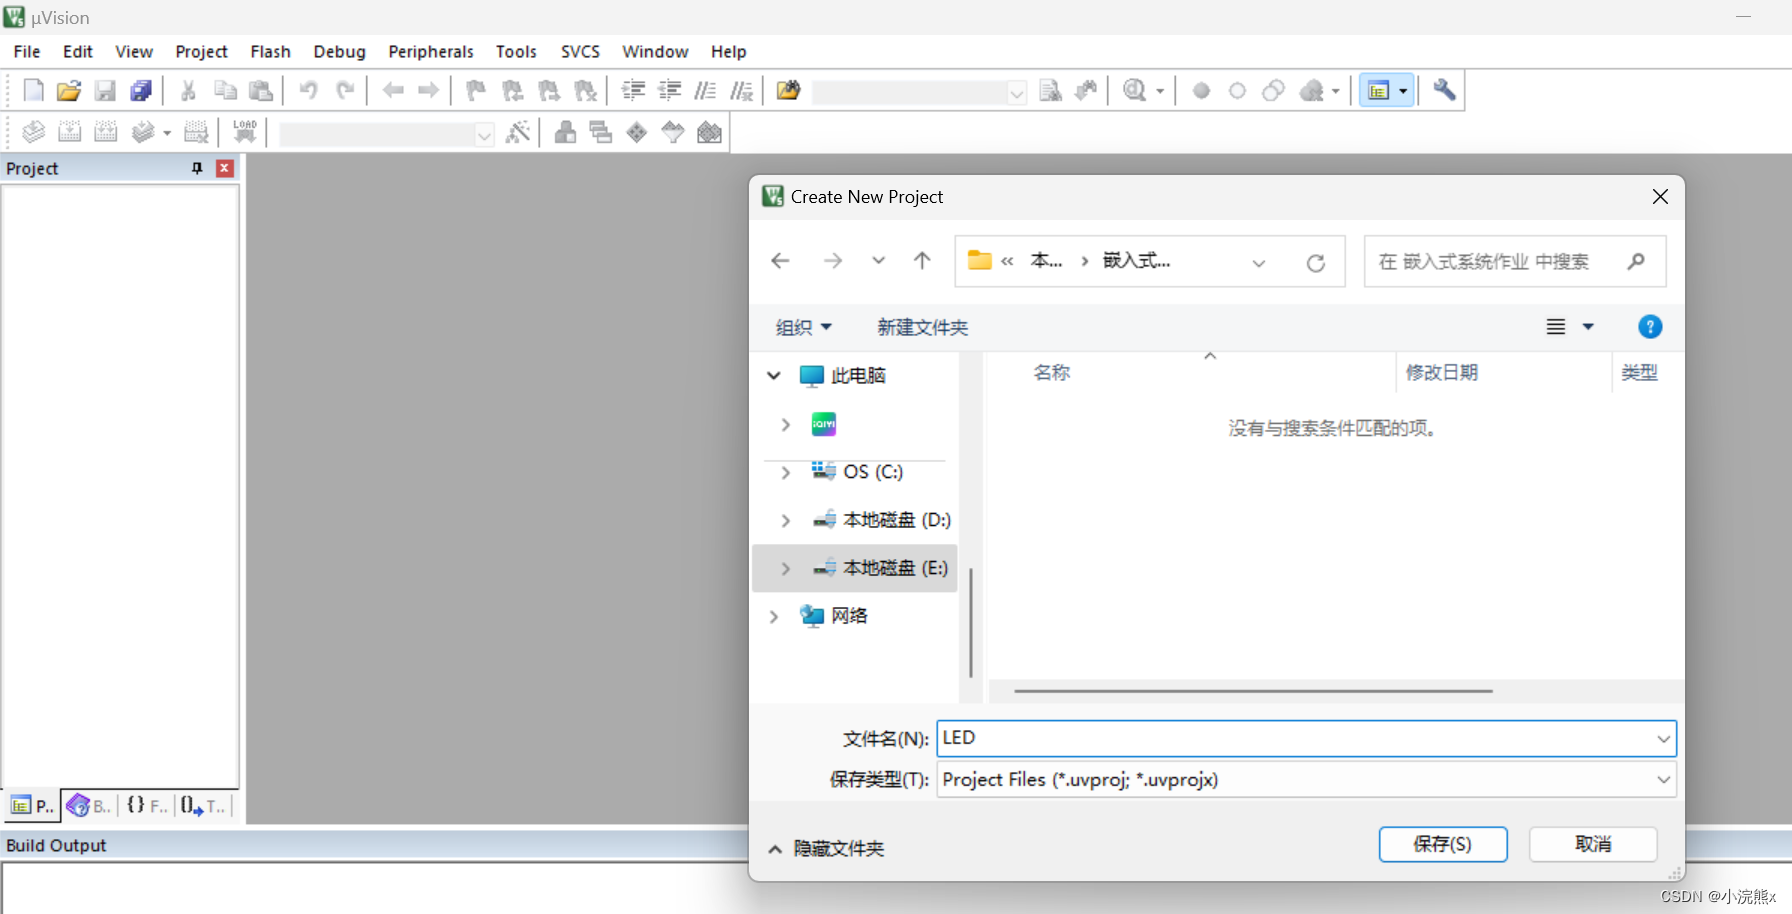Click the 保存(S) button
This screenshot has width=1792, height=914.
click(1443, 844)
